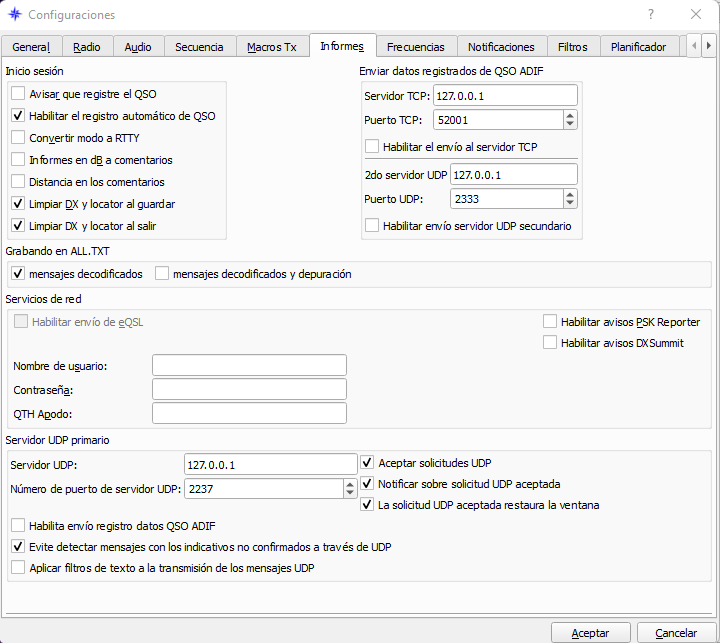Enable Informes en dB a comentarios
Image resolution: width=720 pixels, height=643 pixels.
[18, 160]
